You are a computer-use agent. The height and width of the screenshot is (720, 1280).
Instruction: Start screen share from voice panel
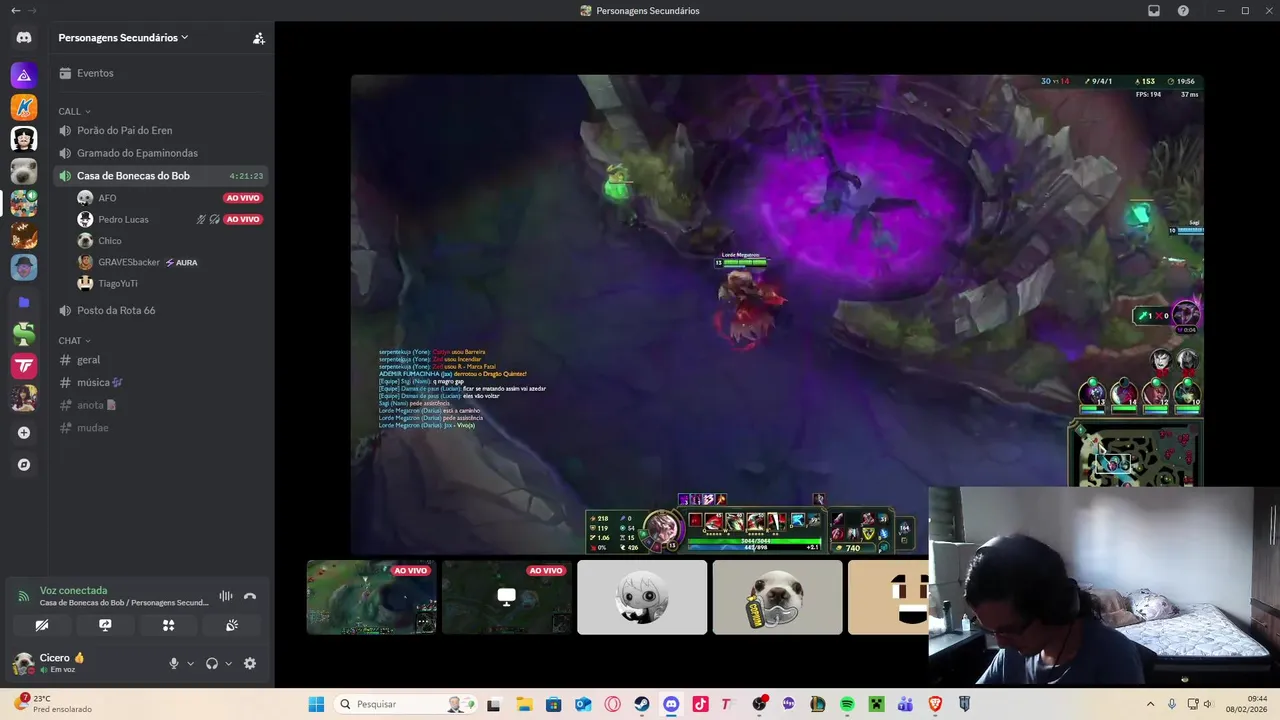pyautogui.click(x=105, y=625)
